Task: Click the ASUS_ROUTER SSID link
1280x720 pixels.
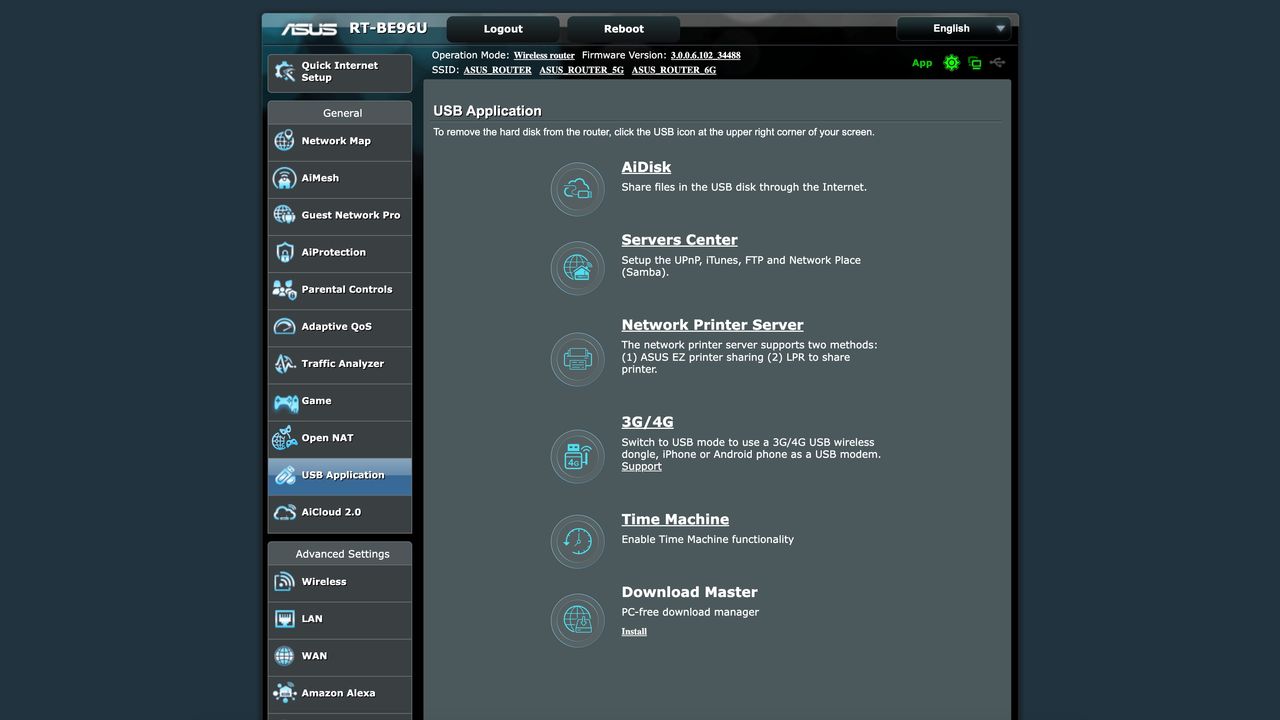Action: point(497,70)
